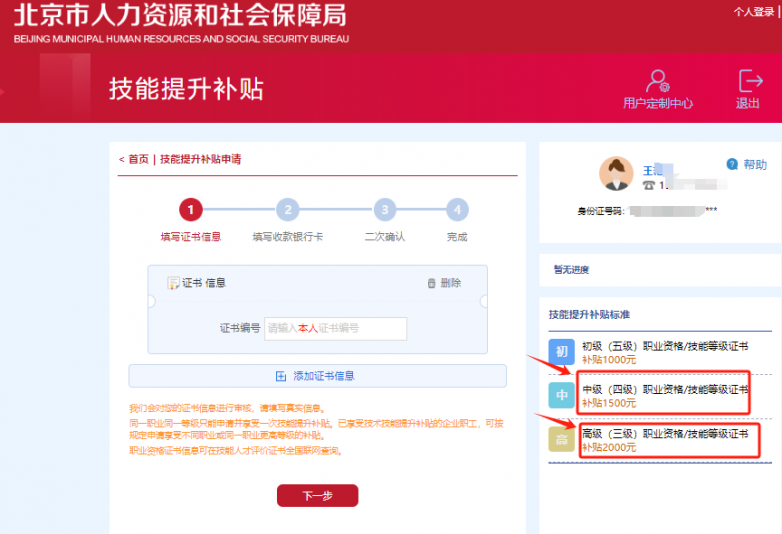The height and width of the screenshot is (534, 782).
Task: Select step 3 二次确认
Action: 384,210
